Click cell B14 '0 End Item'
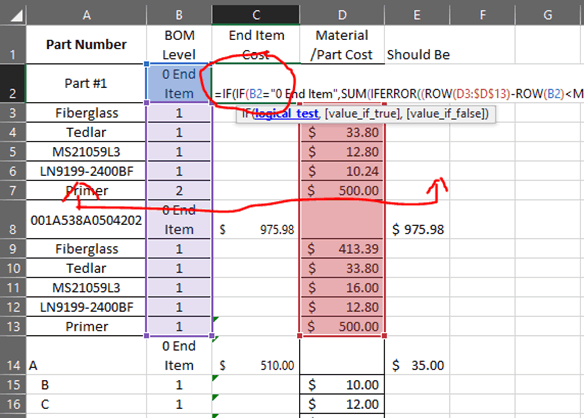Screen dimensions: 584x418 point(179,355)
